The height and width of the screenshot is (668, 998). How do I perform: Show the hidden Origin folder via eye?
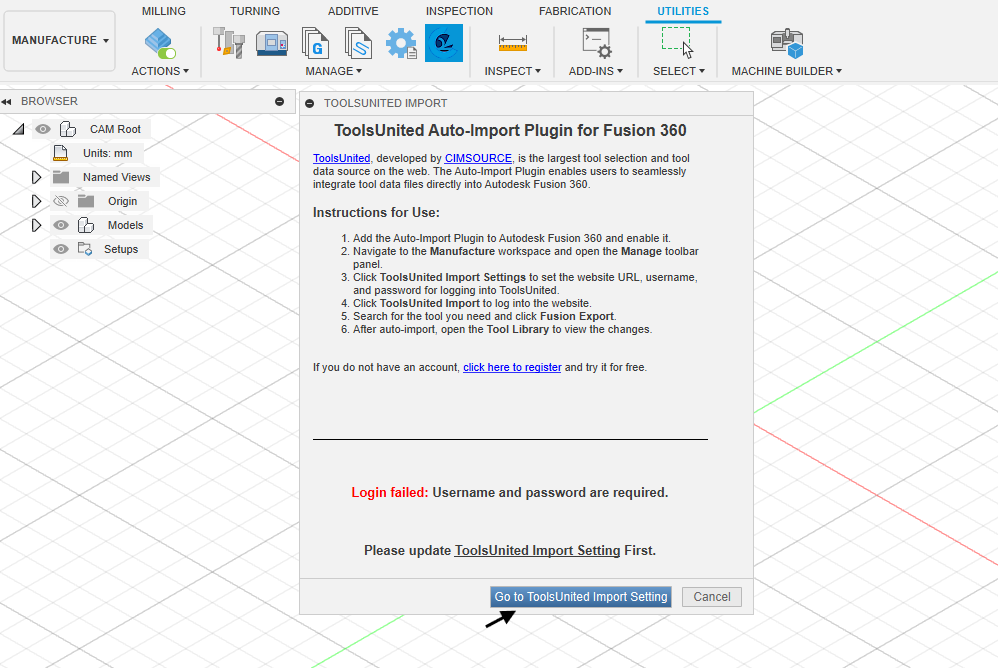(61, 201)
